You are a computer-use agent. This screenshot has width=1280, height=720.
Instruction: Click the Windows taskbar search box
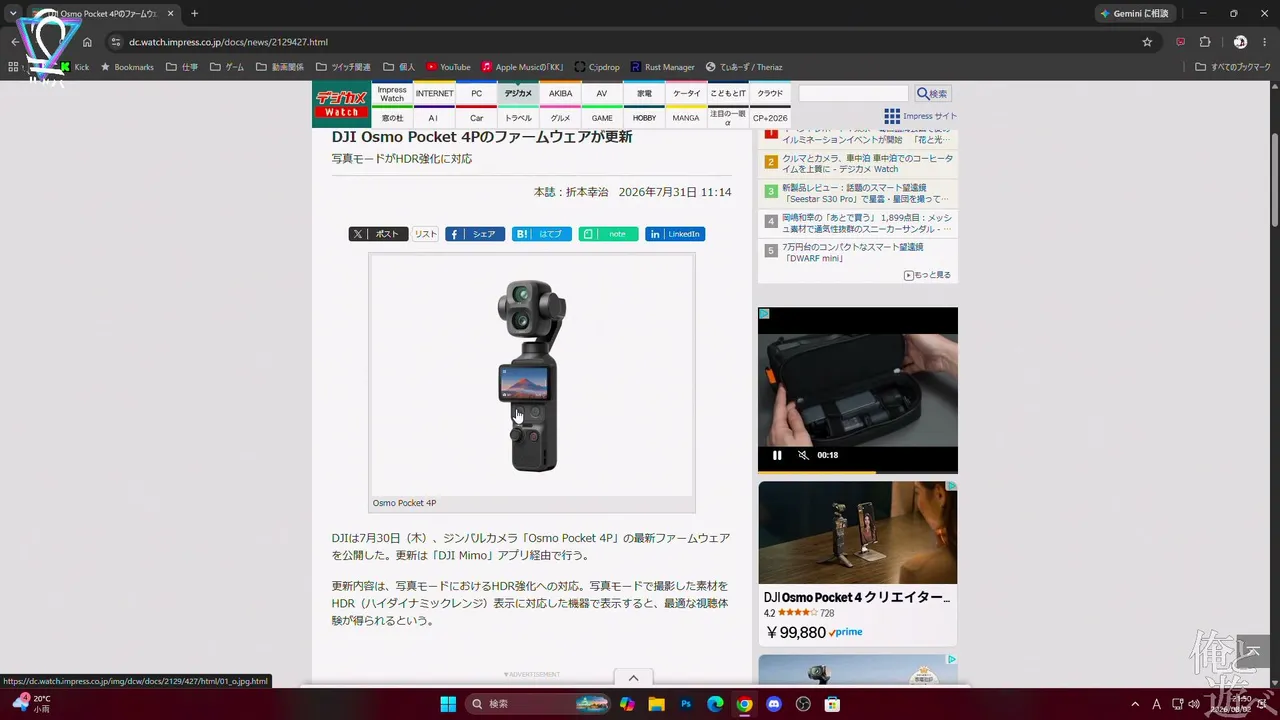pyautogui.click(x=540, y=704)
